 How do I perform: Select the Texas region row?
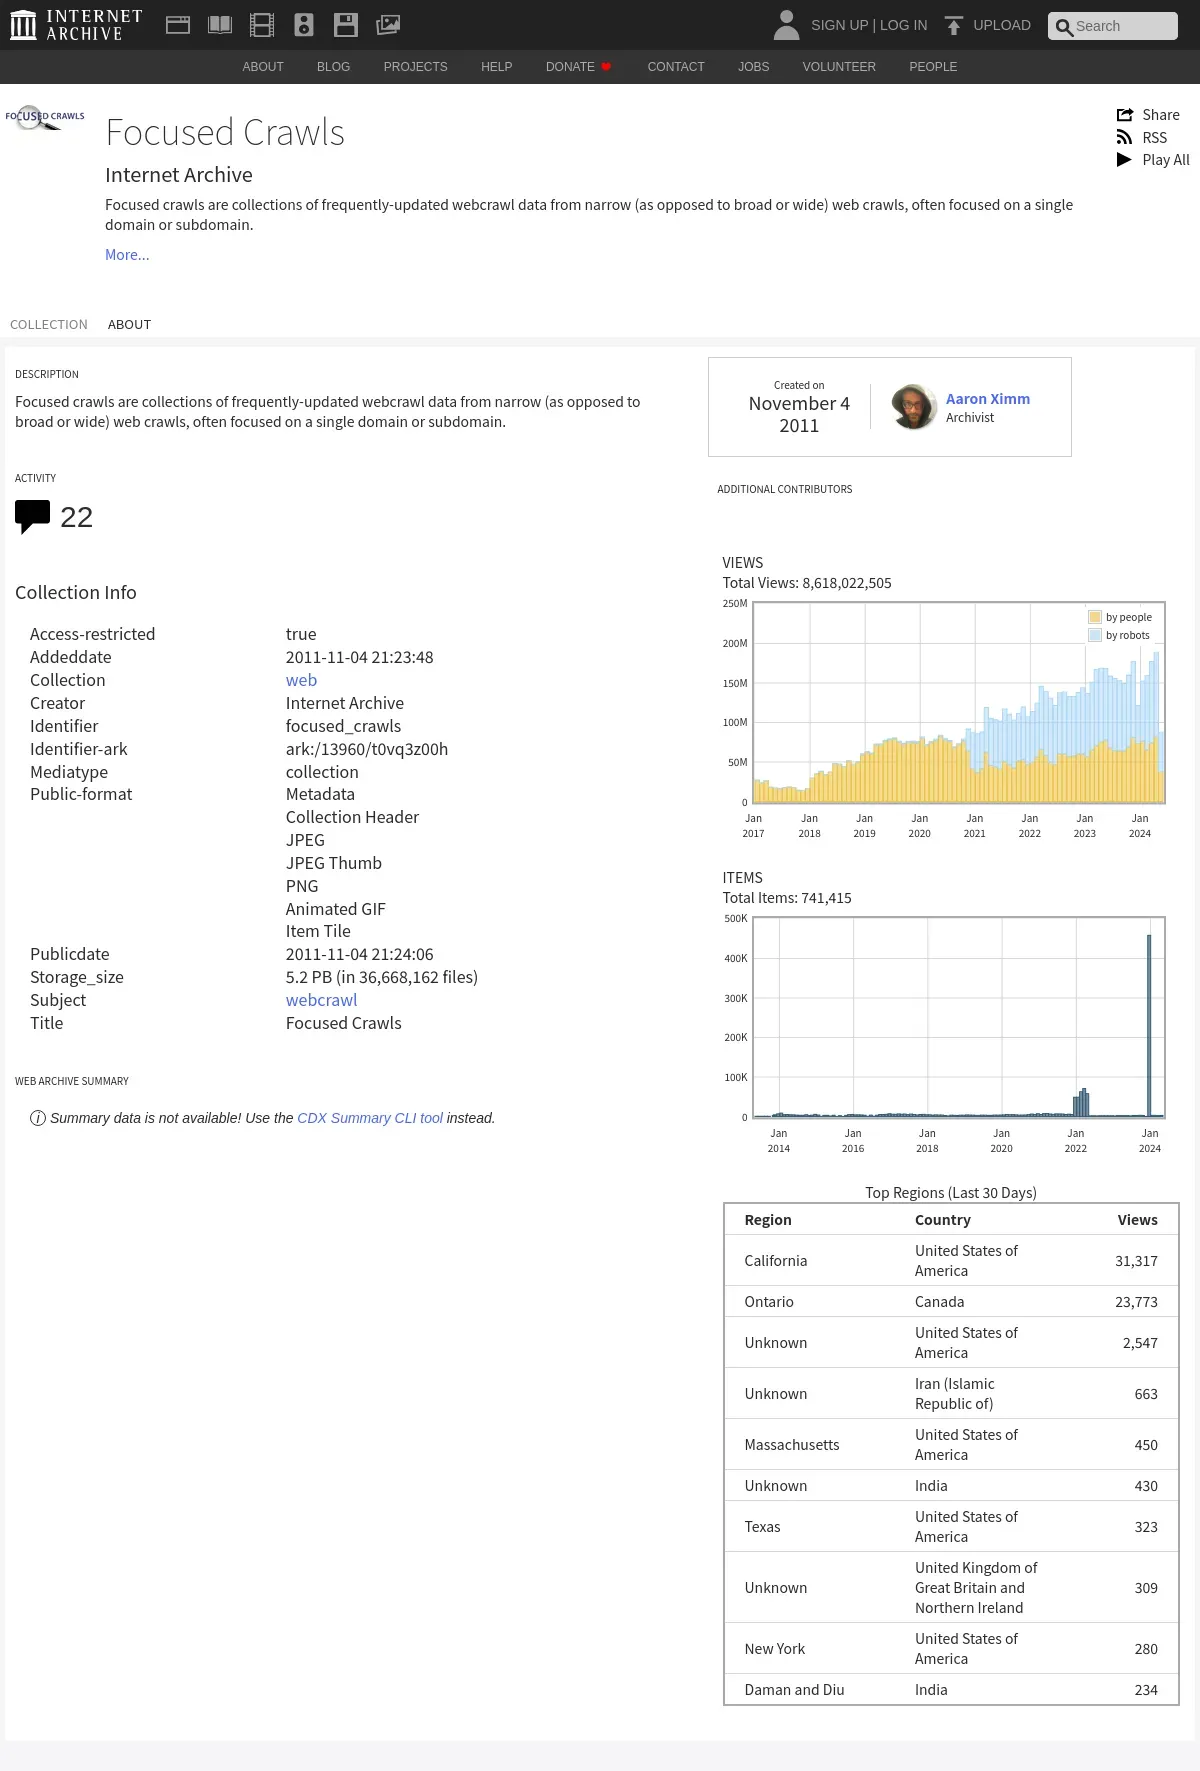point(951,1527)
